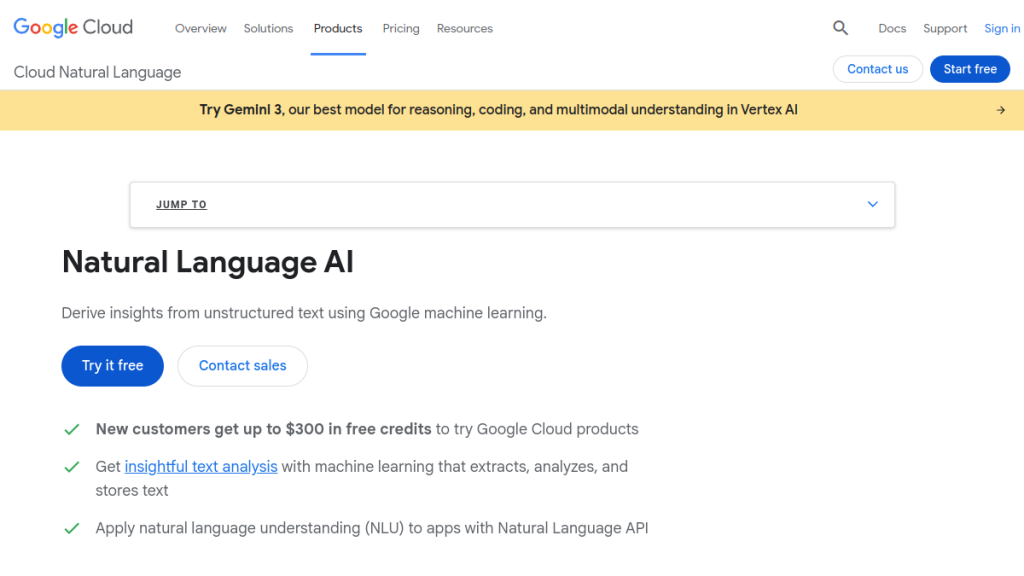Click the blue Try it free button

112,366
